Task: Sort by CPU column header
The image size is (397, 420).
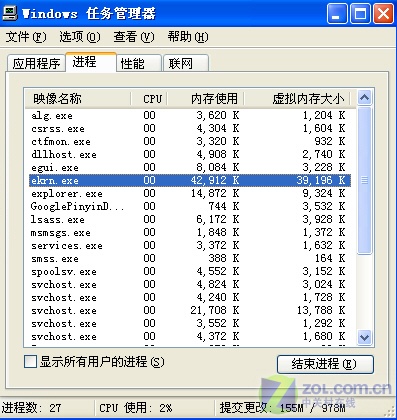Action: (x=149, y=99)
